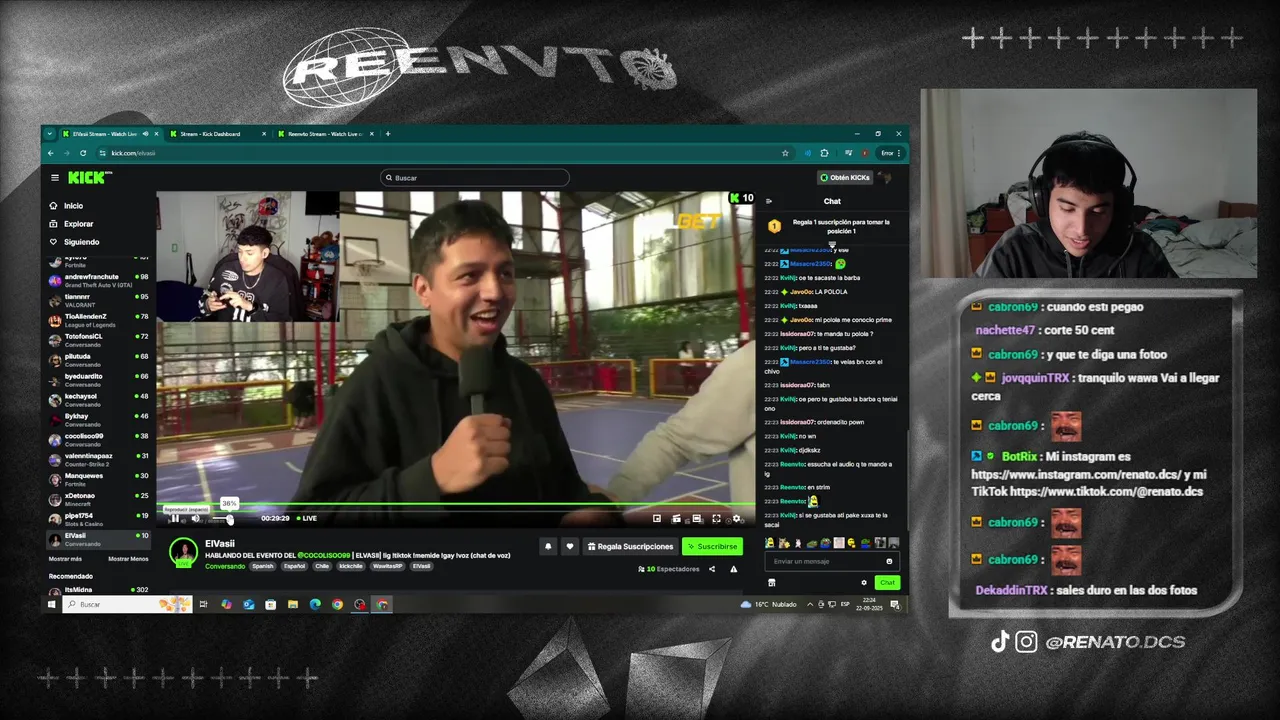The height and width of the screenshot is (720, 1280).
Task: Send message with the green Chat button
Action: click(887, 582)
